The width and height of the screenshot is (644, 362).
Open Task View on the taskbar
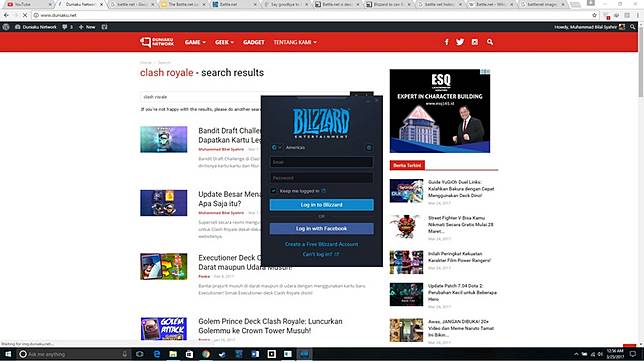click(x=140, y=354)
